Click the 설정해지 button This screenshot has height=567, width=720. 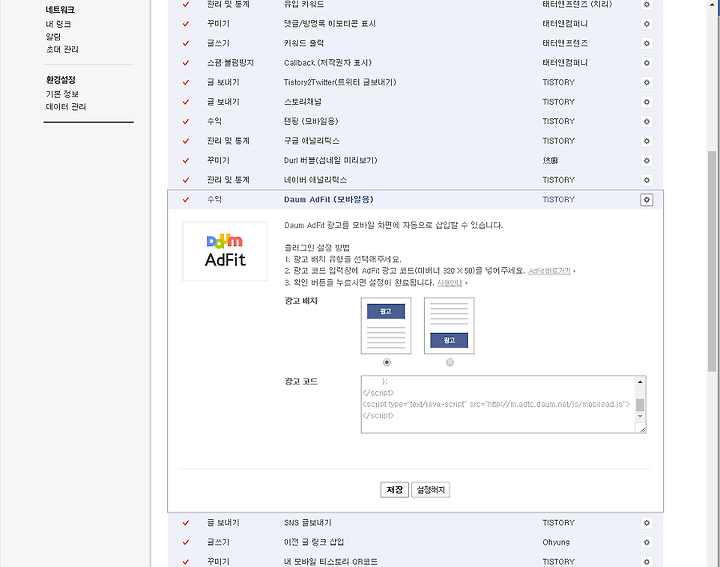pyautogui.click(x=430, y=490)
